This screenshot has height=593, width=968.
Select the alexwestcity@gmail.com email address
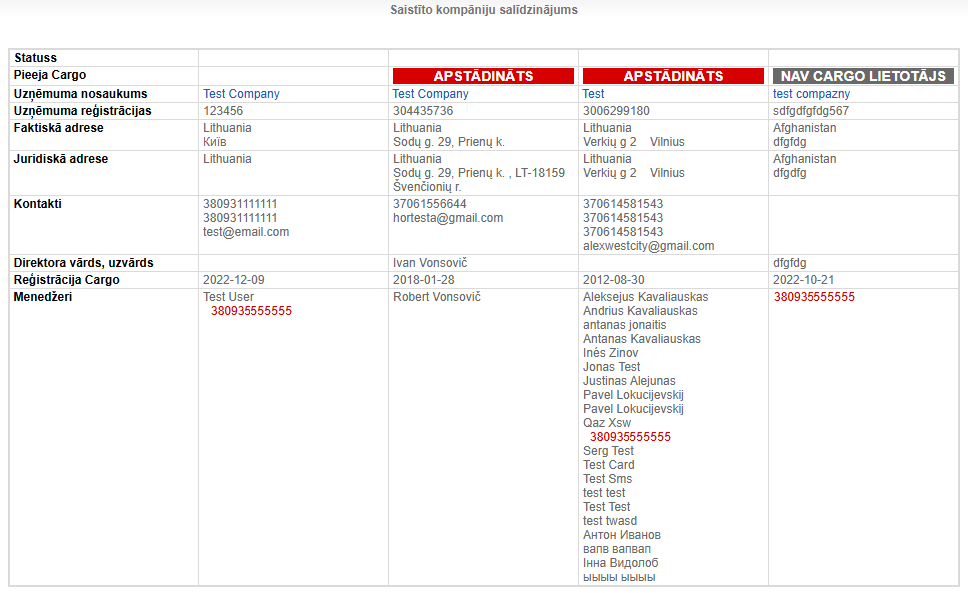648,246
